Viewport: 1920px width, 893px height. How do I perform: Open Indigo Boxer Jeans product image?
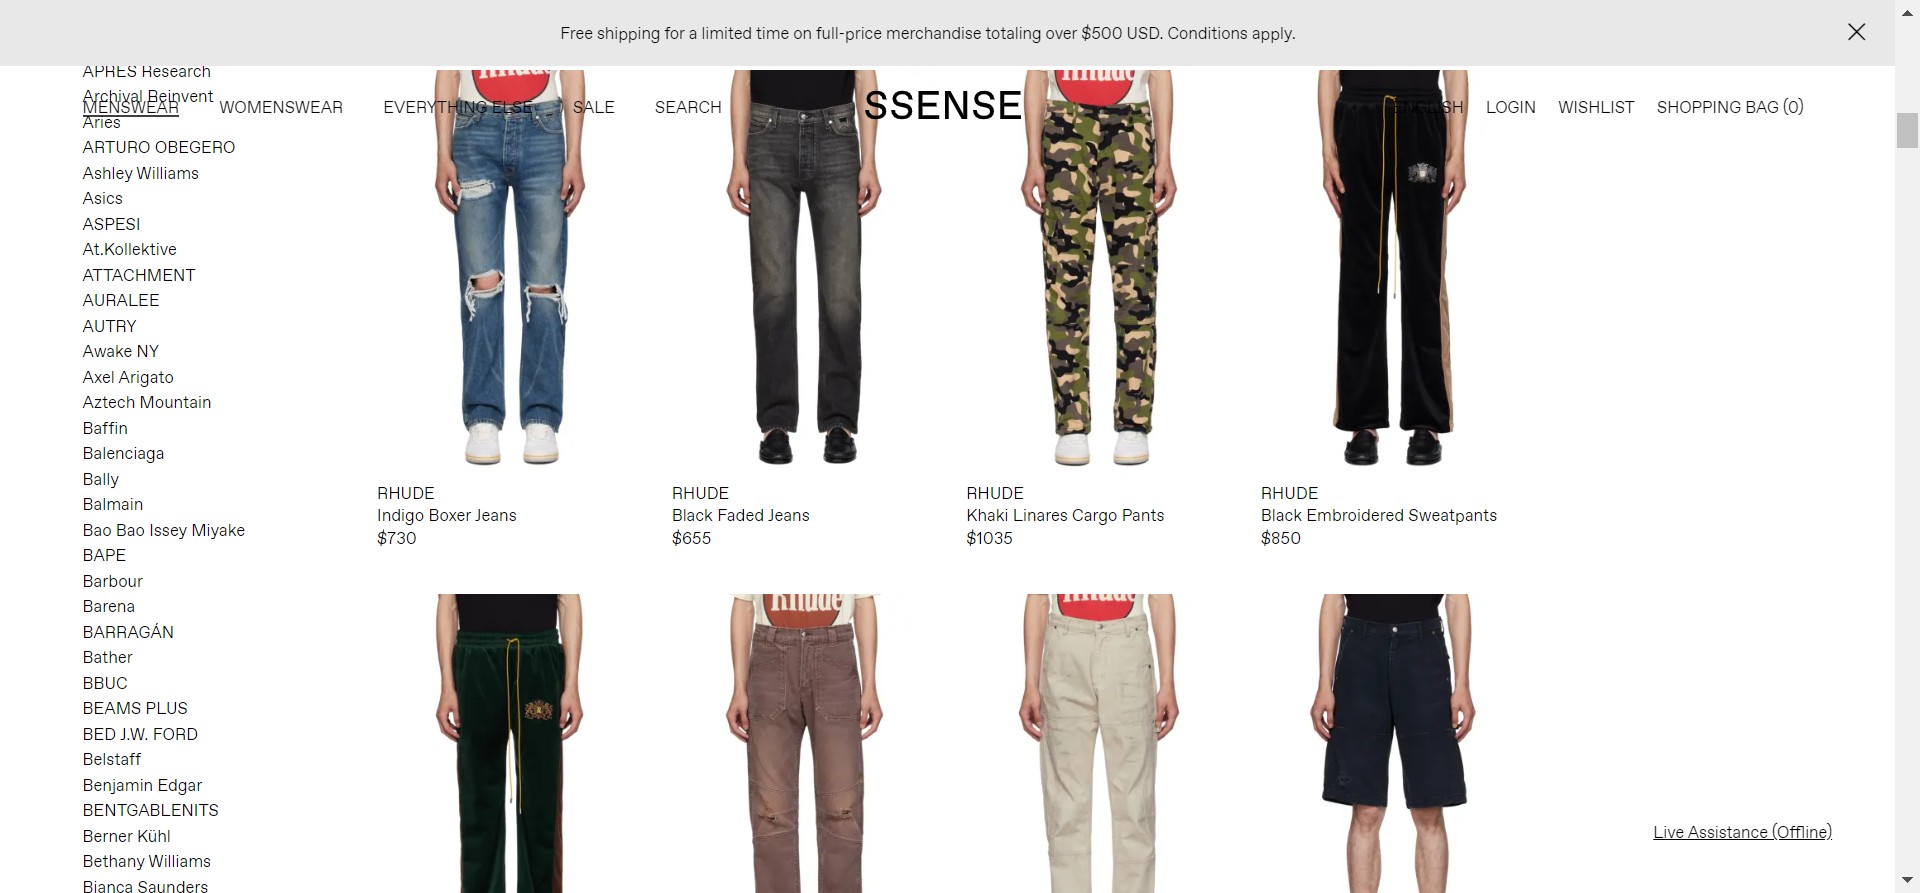(510, 268)
